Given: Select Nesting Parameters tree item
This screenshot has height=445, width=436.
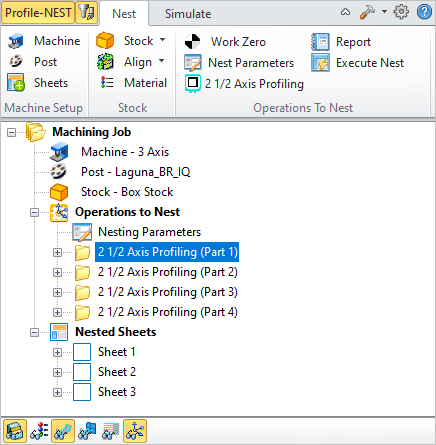Looking at the screenshot, I should 149,232.
